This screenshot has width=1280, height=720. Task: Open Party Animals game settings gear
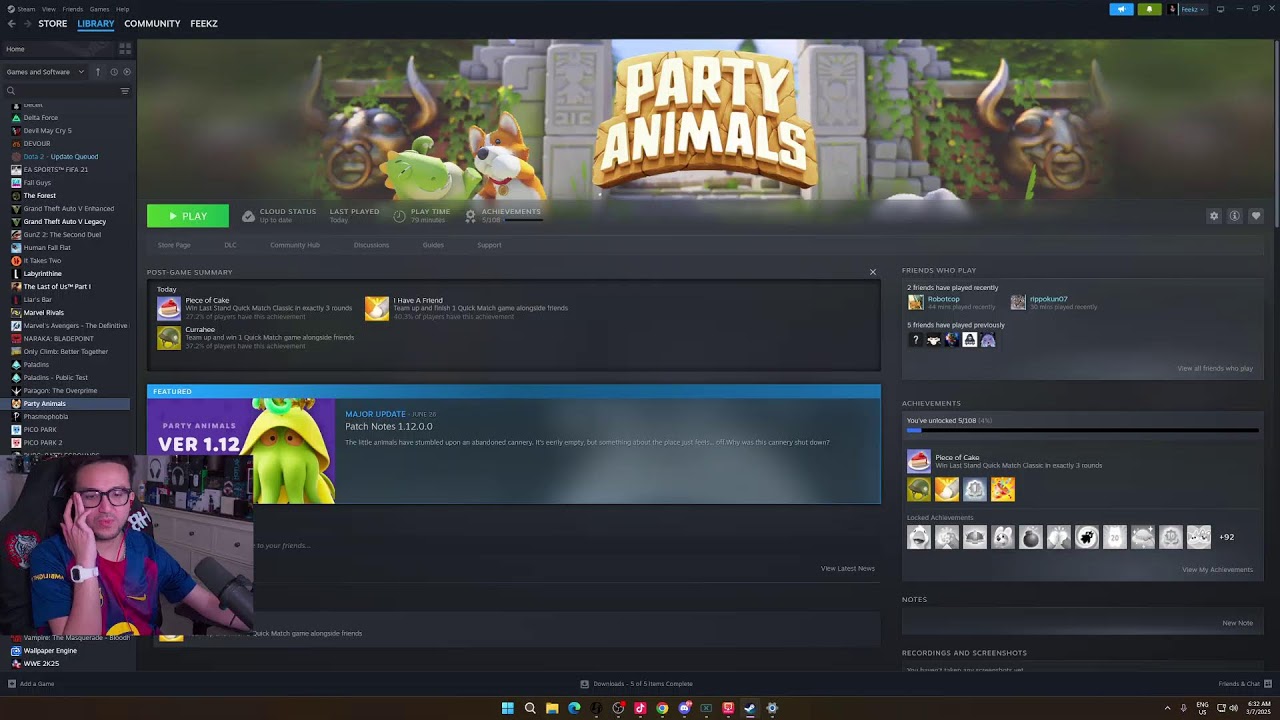click(x=1214, y=216)
